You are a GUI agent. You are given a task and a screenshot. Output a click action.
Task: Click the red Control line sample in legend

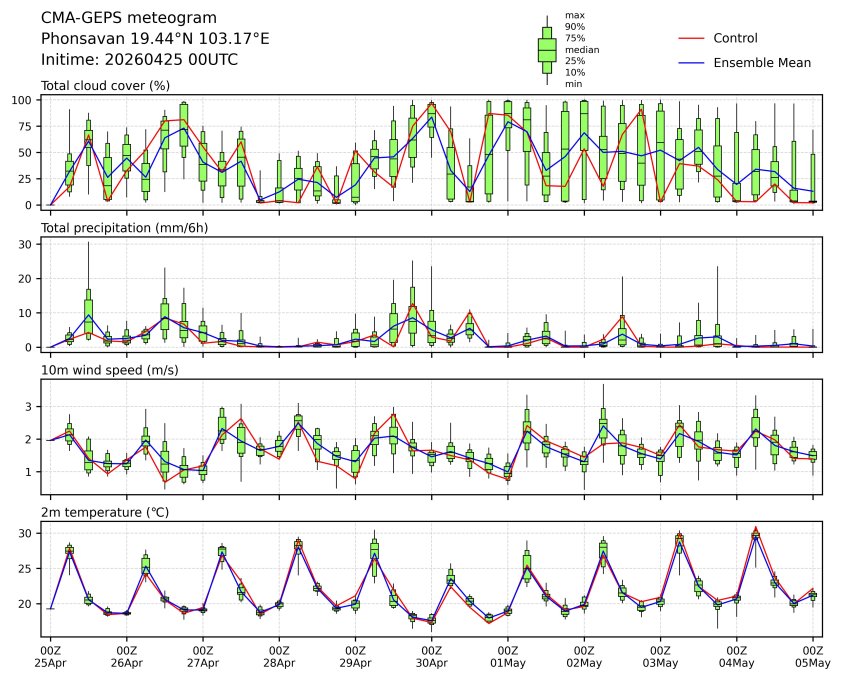[693, 38]
